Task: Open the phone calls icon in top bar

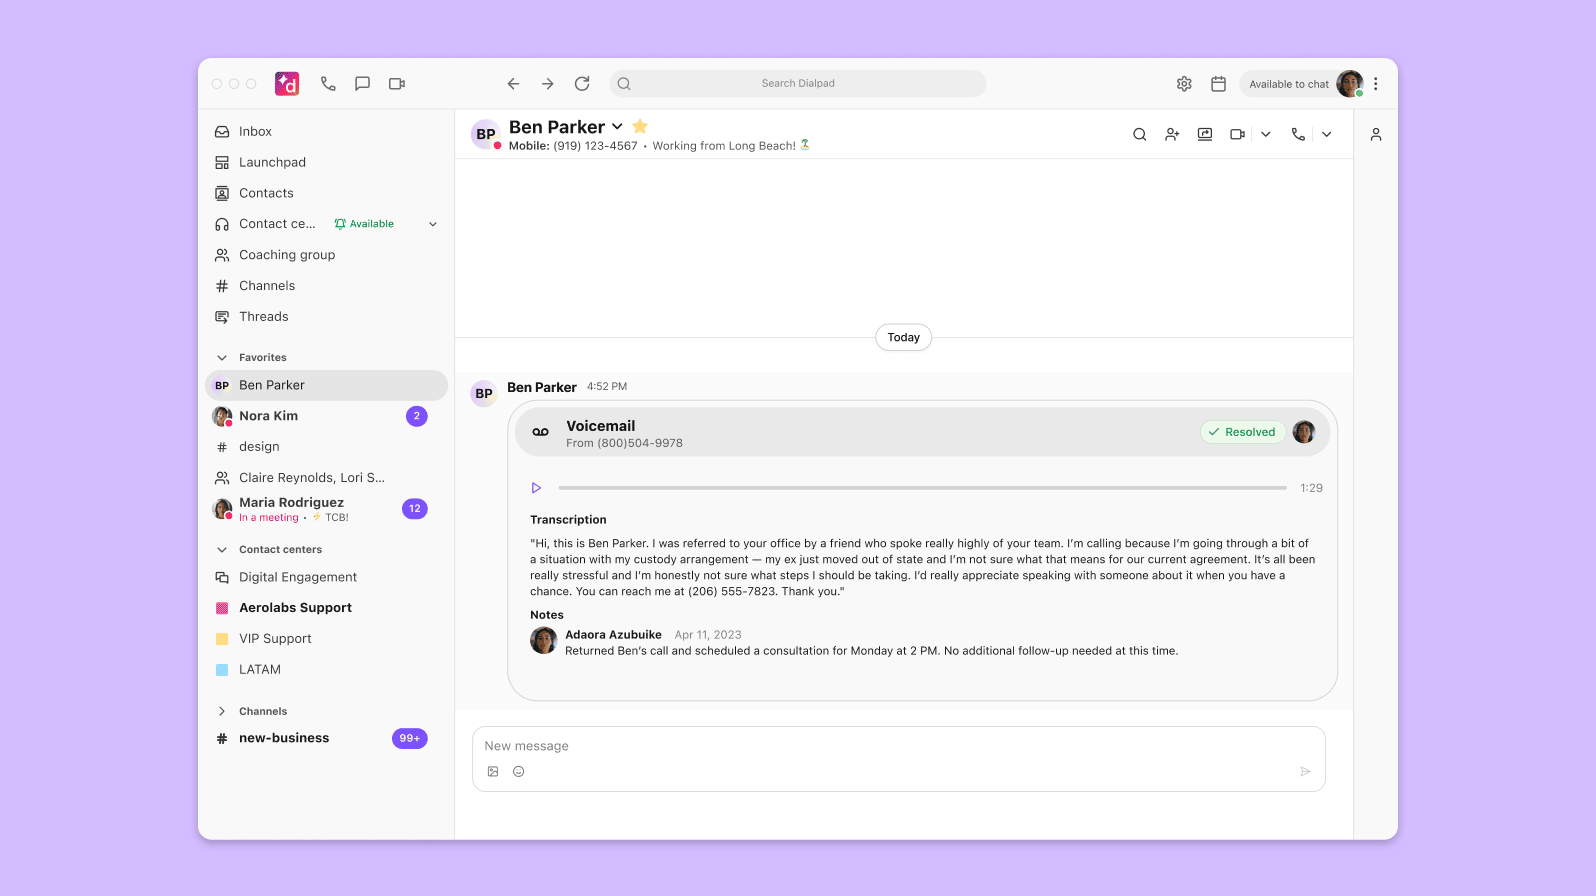Action: coord(328,84)
